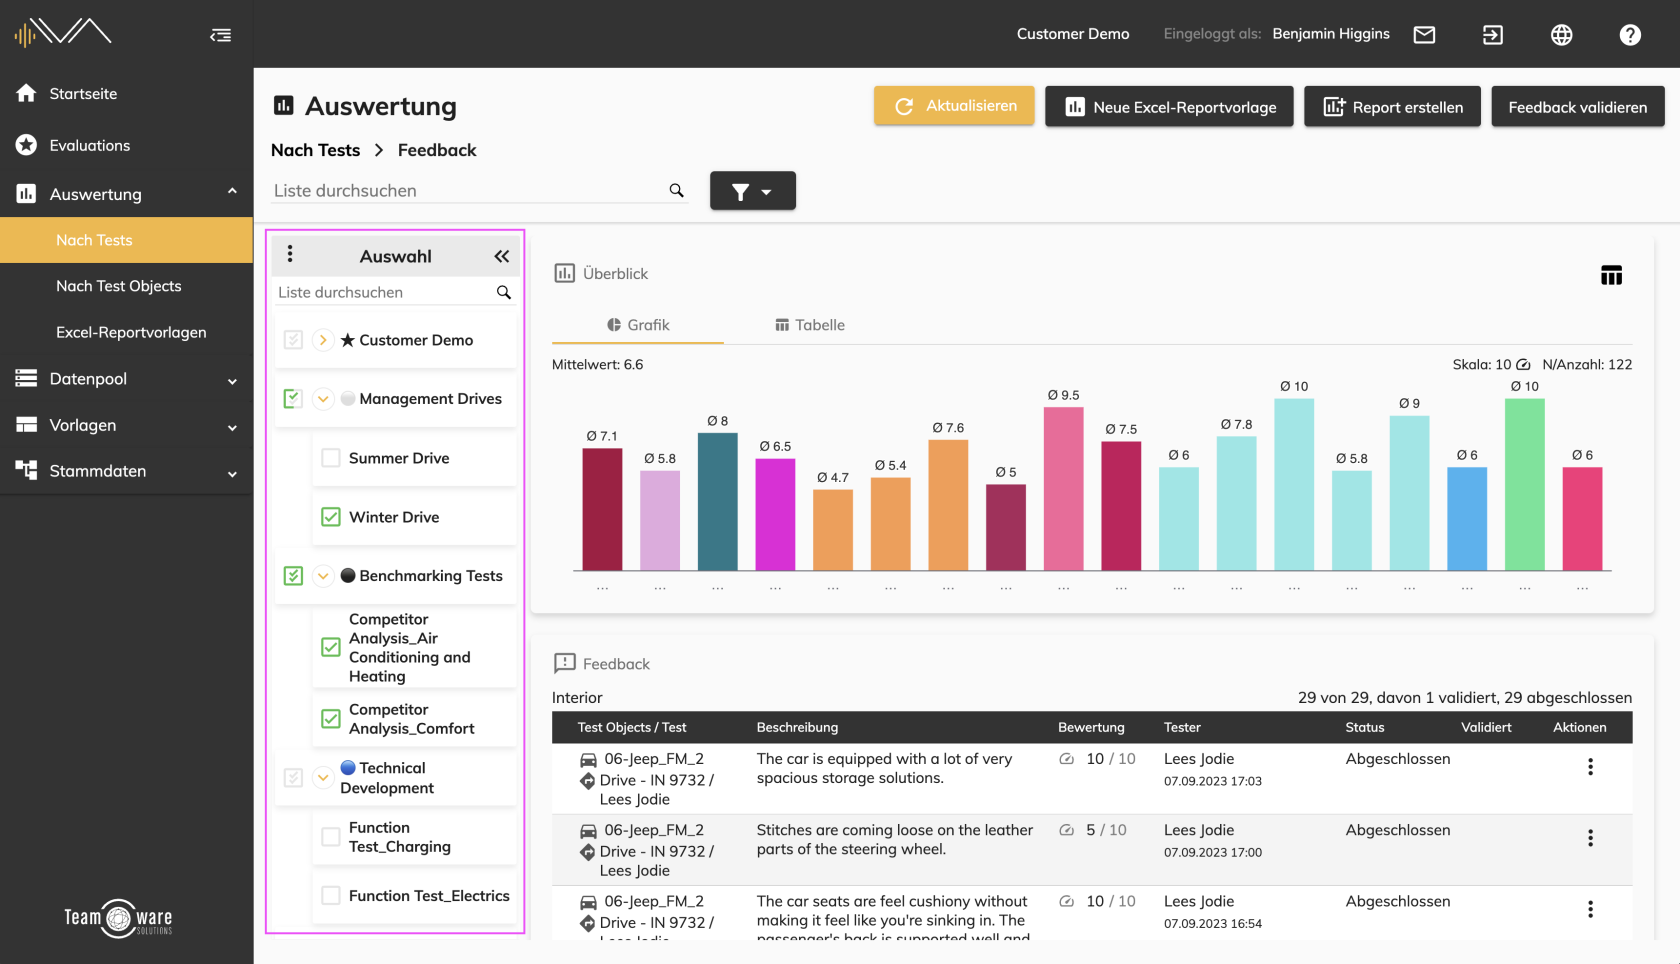Switch to the Tabelle tab
1680x964 pixels.
coord(810,325)
